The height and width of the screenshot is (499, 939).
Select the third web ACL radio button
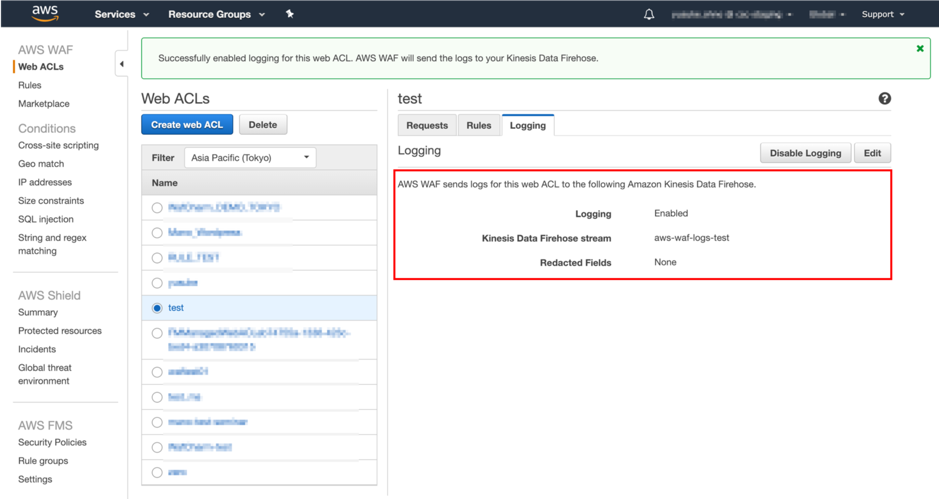(x=157, y=258)
